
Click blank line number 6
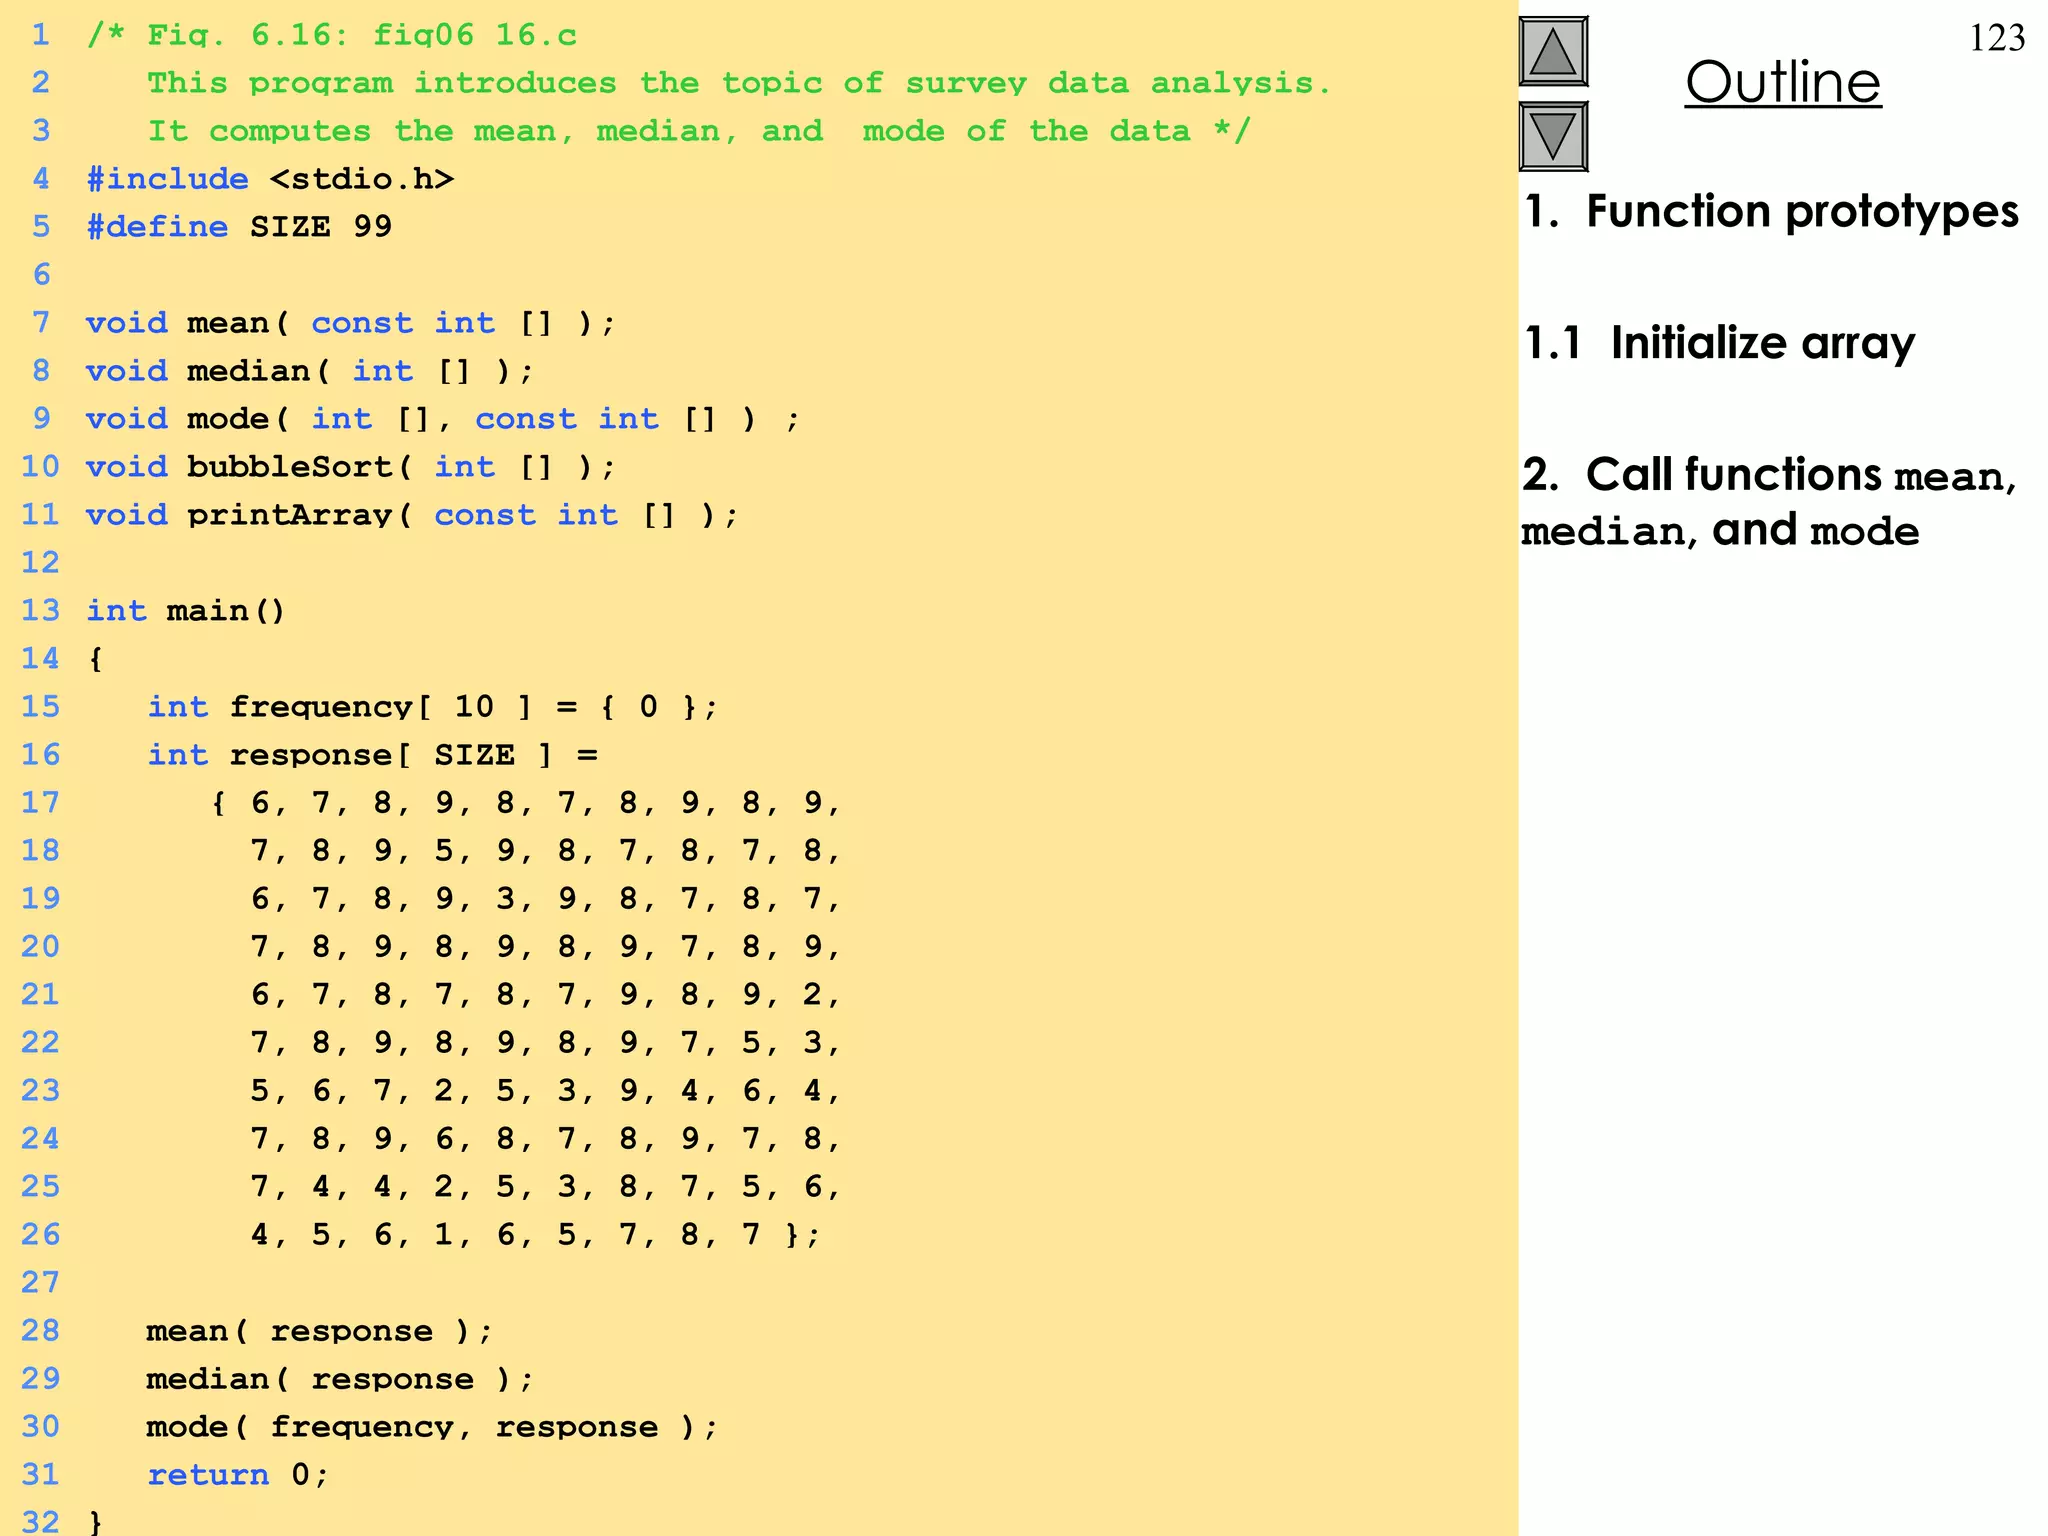(41, 275)
